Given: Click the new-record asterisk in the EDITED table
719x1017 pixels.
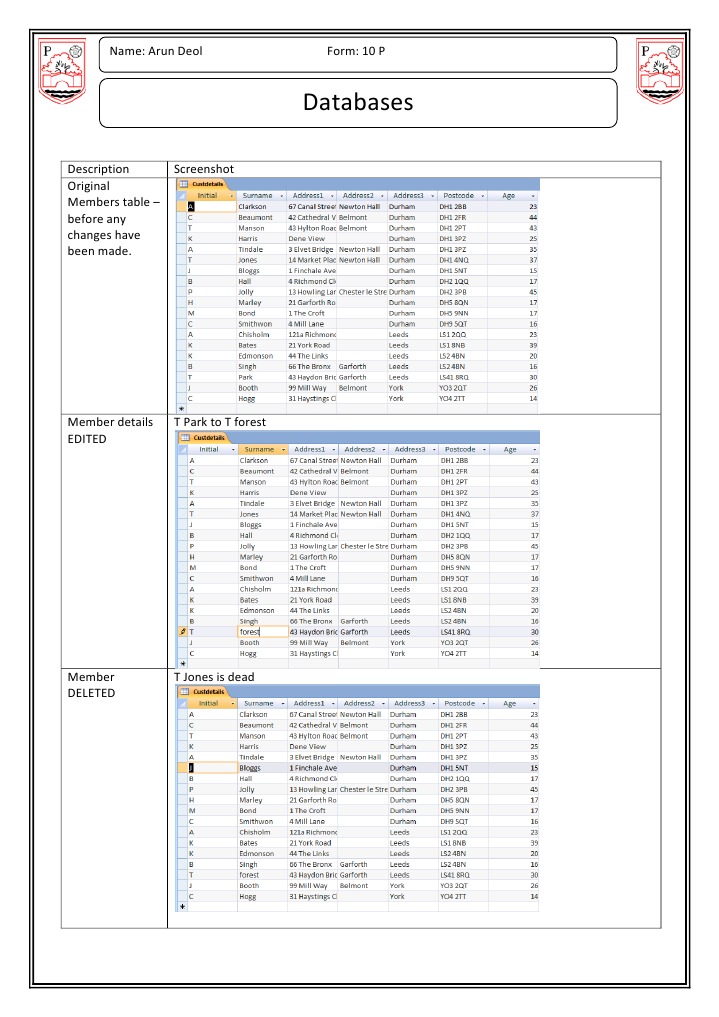Looking at the screenshot, I should click(x=183, y=664).
